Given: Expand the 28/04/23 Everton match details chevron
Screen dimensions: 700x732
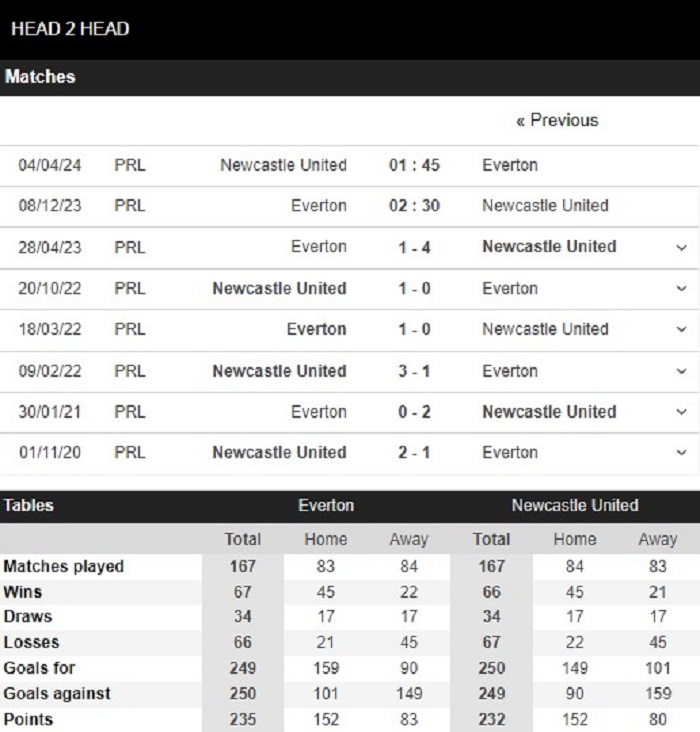Looking at the screenshot, I should [681, 247].
